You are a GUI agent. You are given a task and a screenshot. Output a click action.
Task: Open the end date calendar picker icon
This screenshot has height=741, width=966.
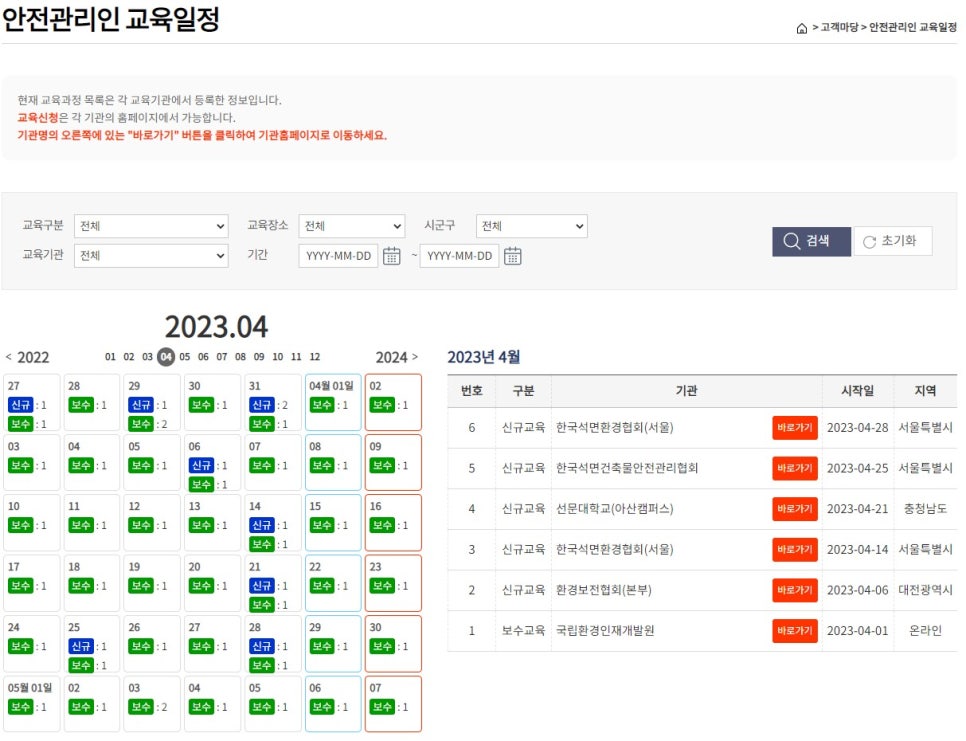[x=513, y=256]
